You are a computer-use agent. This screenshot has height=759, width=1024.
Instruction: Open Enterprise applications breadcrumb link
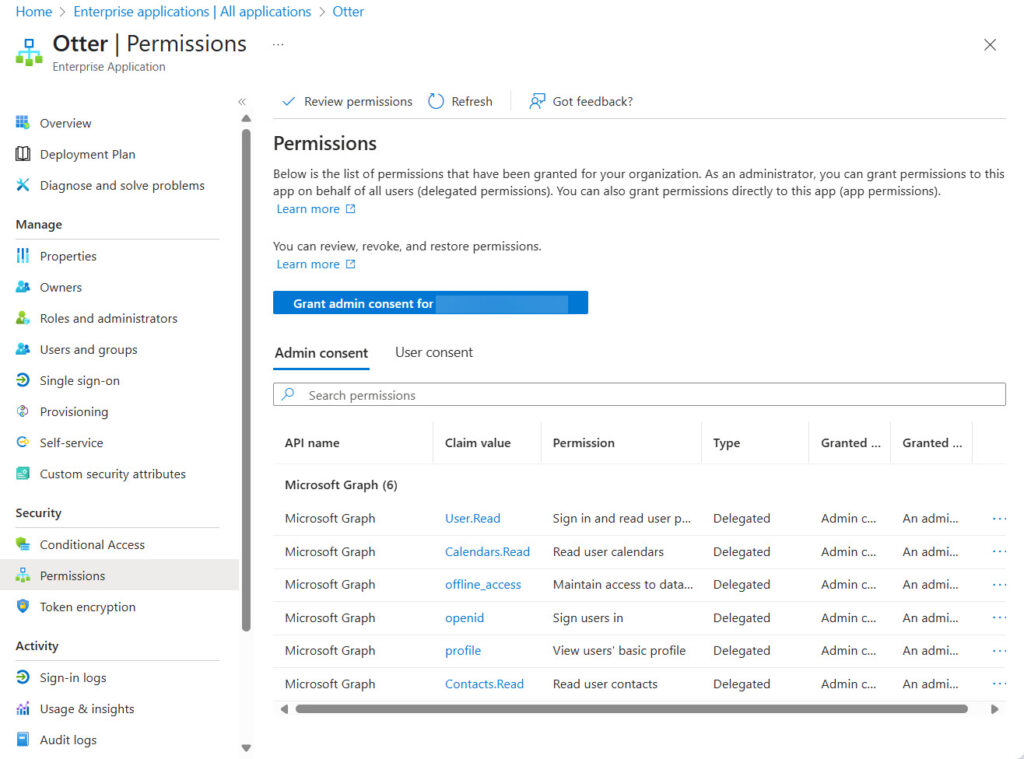192,12
